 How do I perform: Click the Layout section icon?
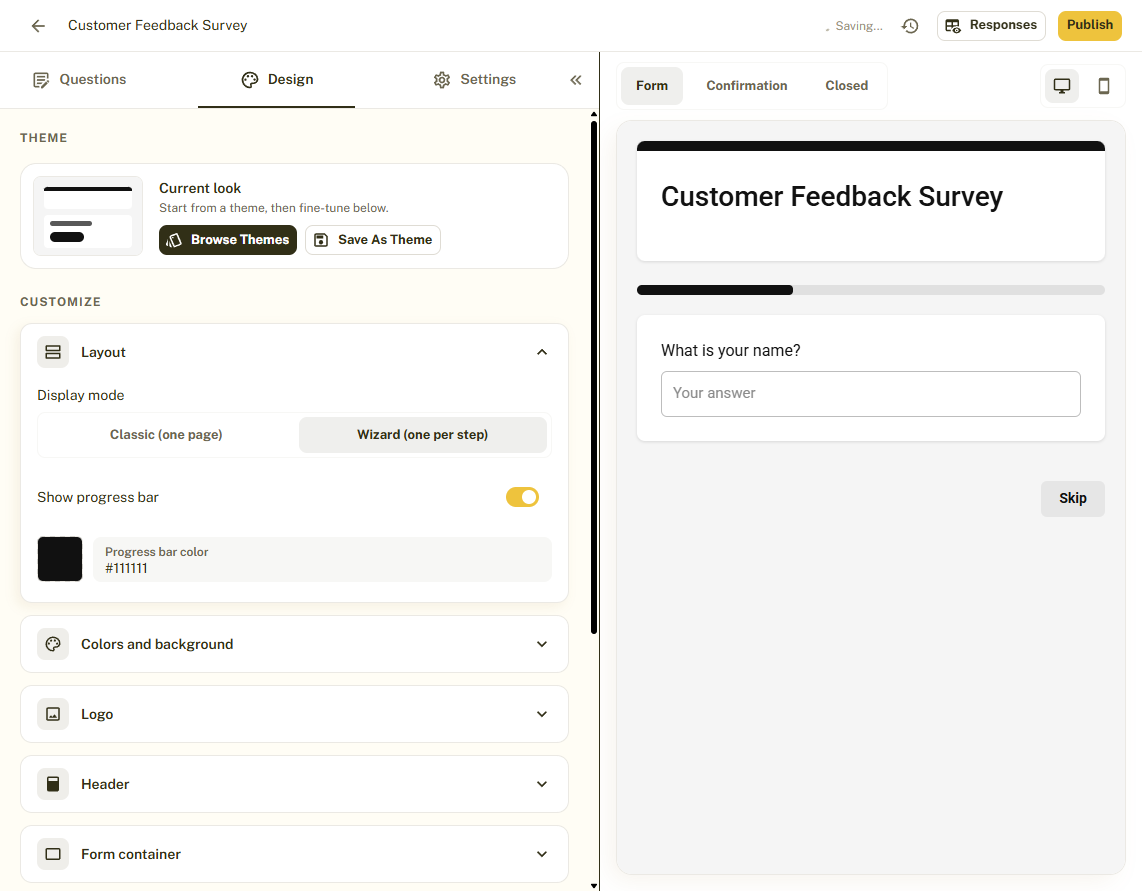53,352
